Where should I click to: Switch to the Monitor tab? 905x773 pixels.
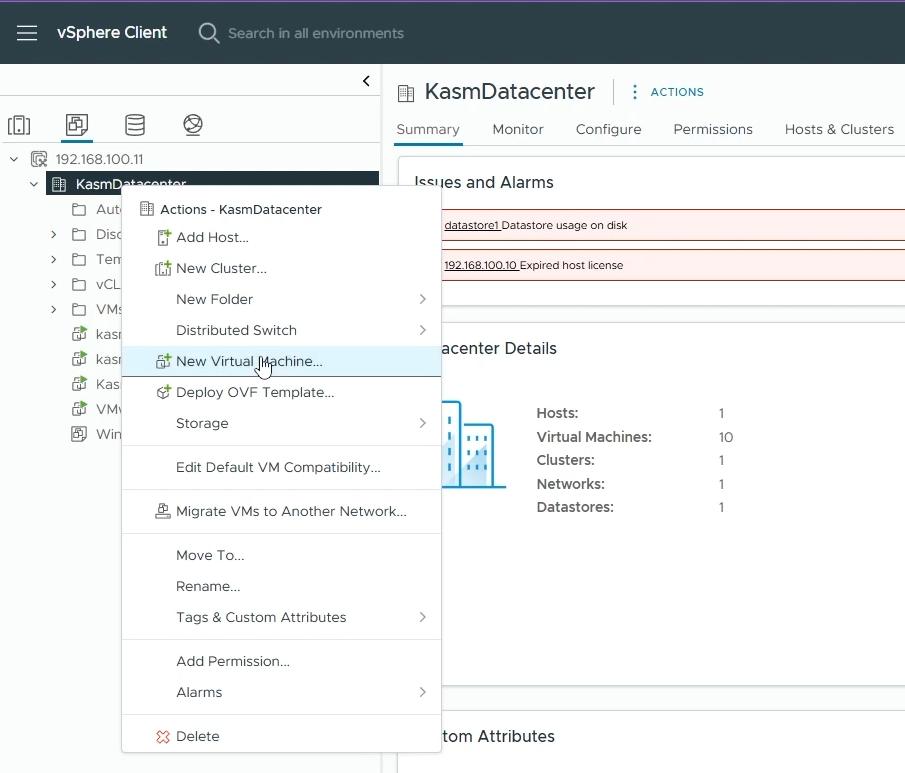coord(517,129)
